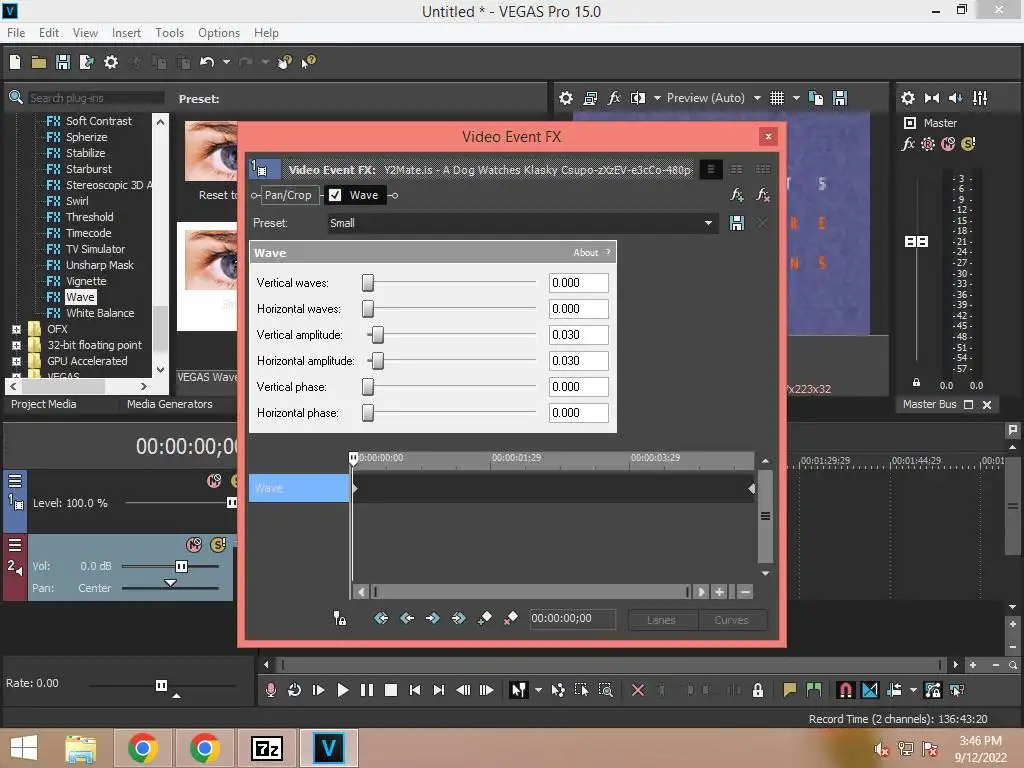Uncheck the Wave effect checkbox
This screenshot has width=1024, height=768.
(335, 195)
